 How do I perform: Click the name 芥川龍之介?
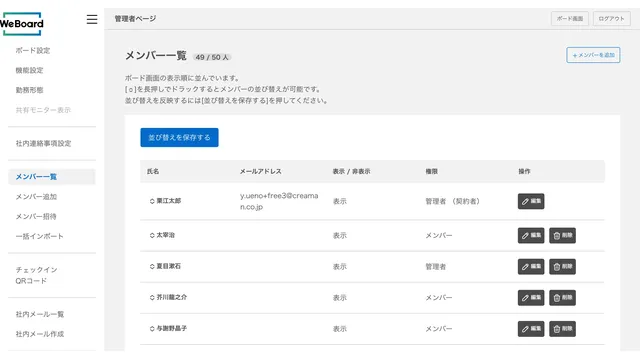172,297
